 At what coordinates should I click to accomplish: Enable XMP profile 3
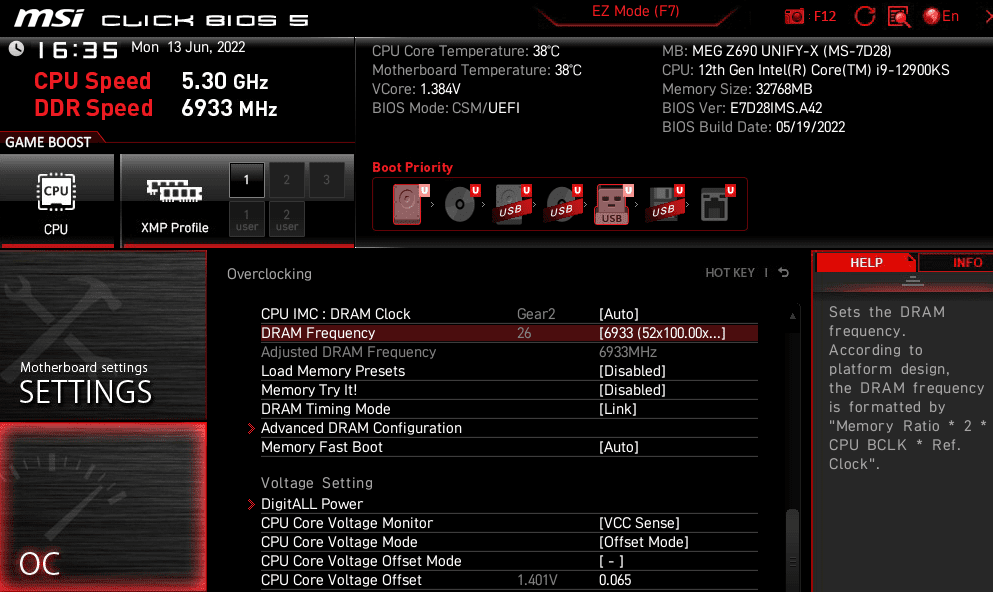pos(326,180)
